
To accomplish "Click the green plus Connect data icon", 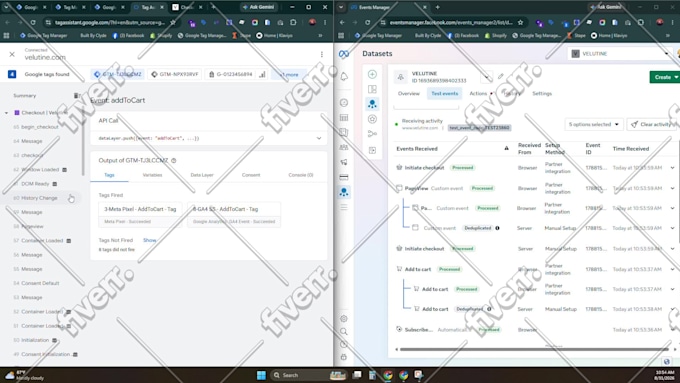I will point(372,74).
